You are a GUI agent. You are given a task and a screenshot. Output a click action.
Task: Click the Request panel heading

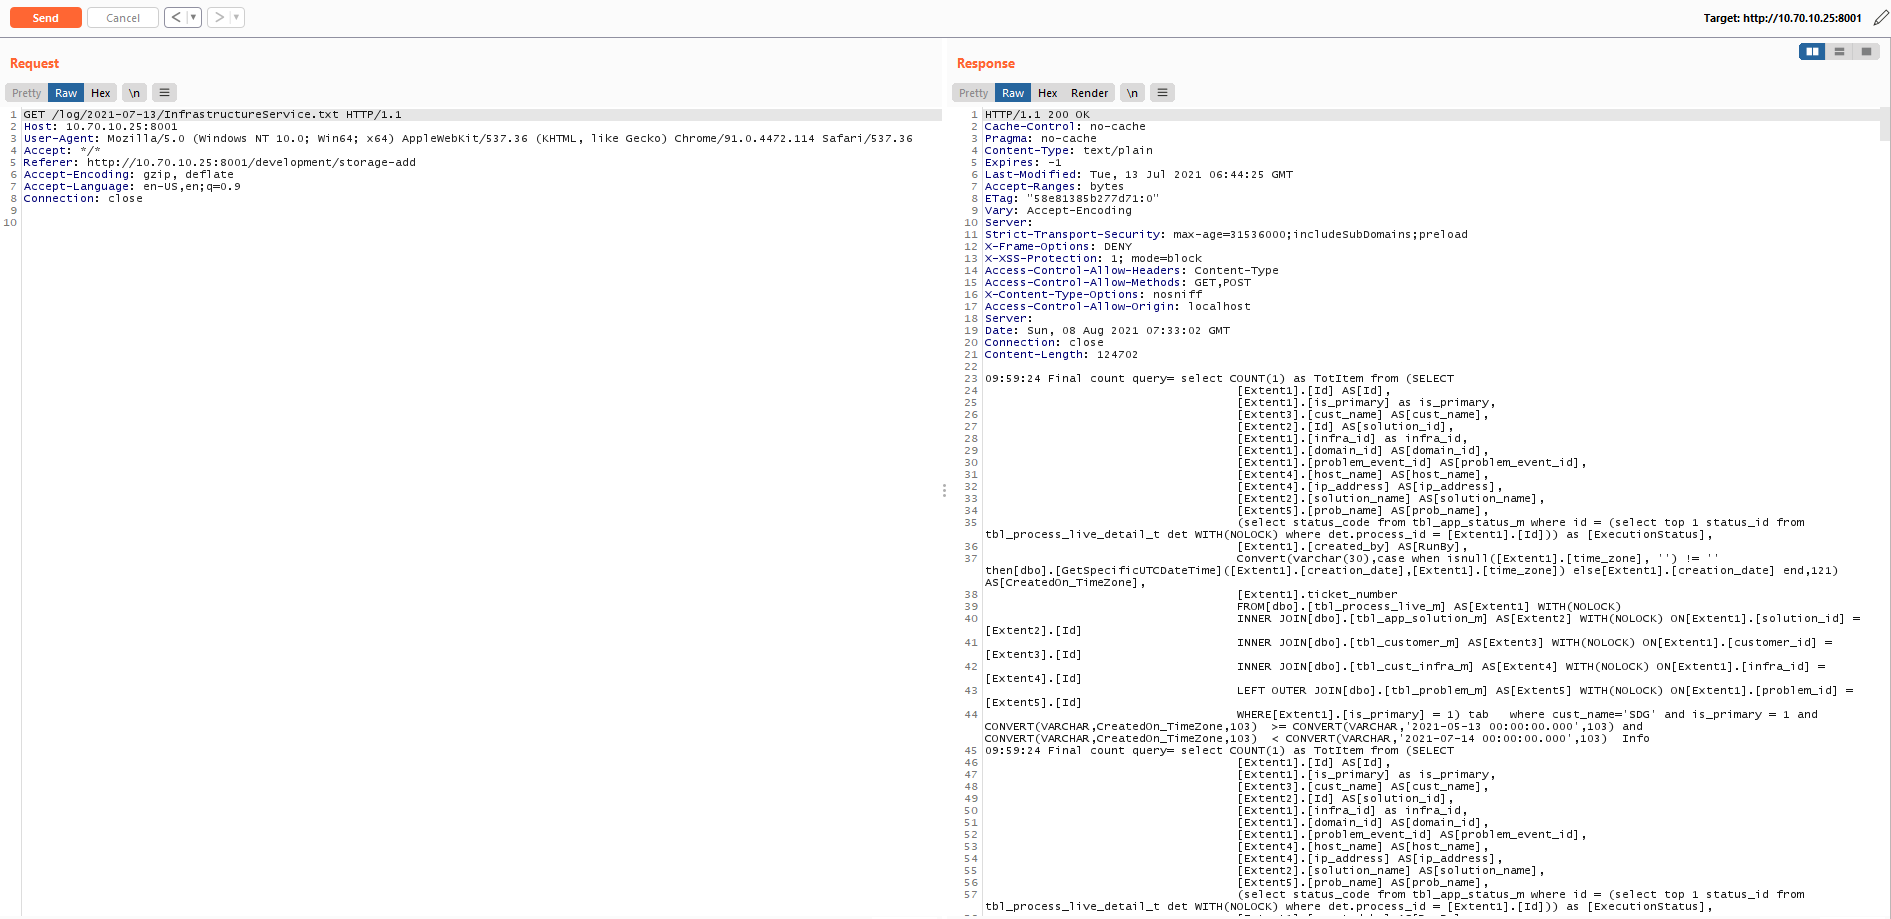(35, 63)
